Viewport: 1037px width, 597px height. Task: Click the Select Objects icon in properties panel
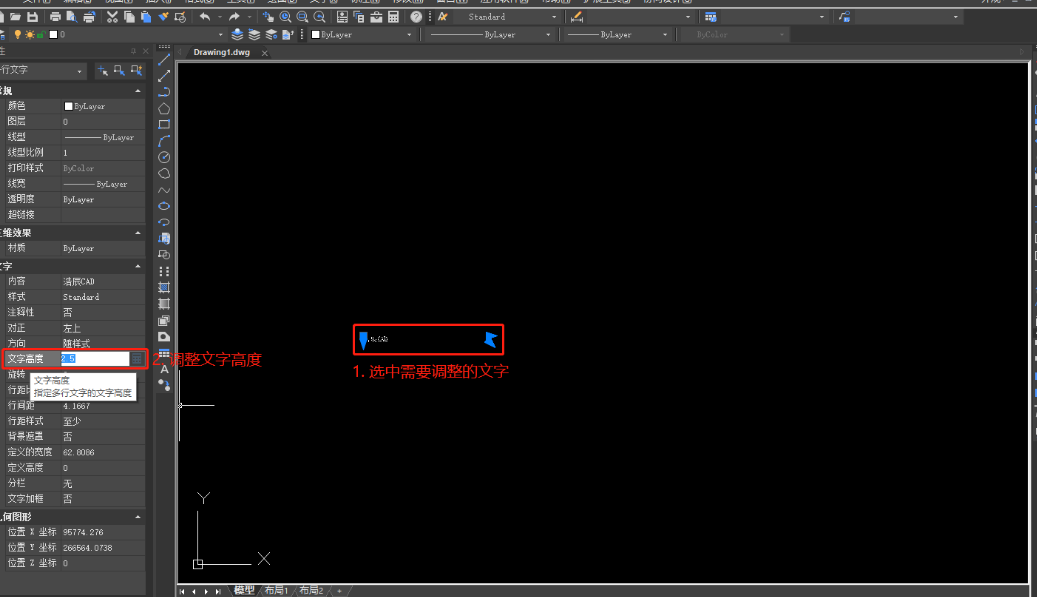click(x=119, y=70)
